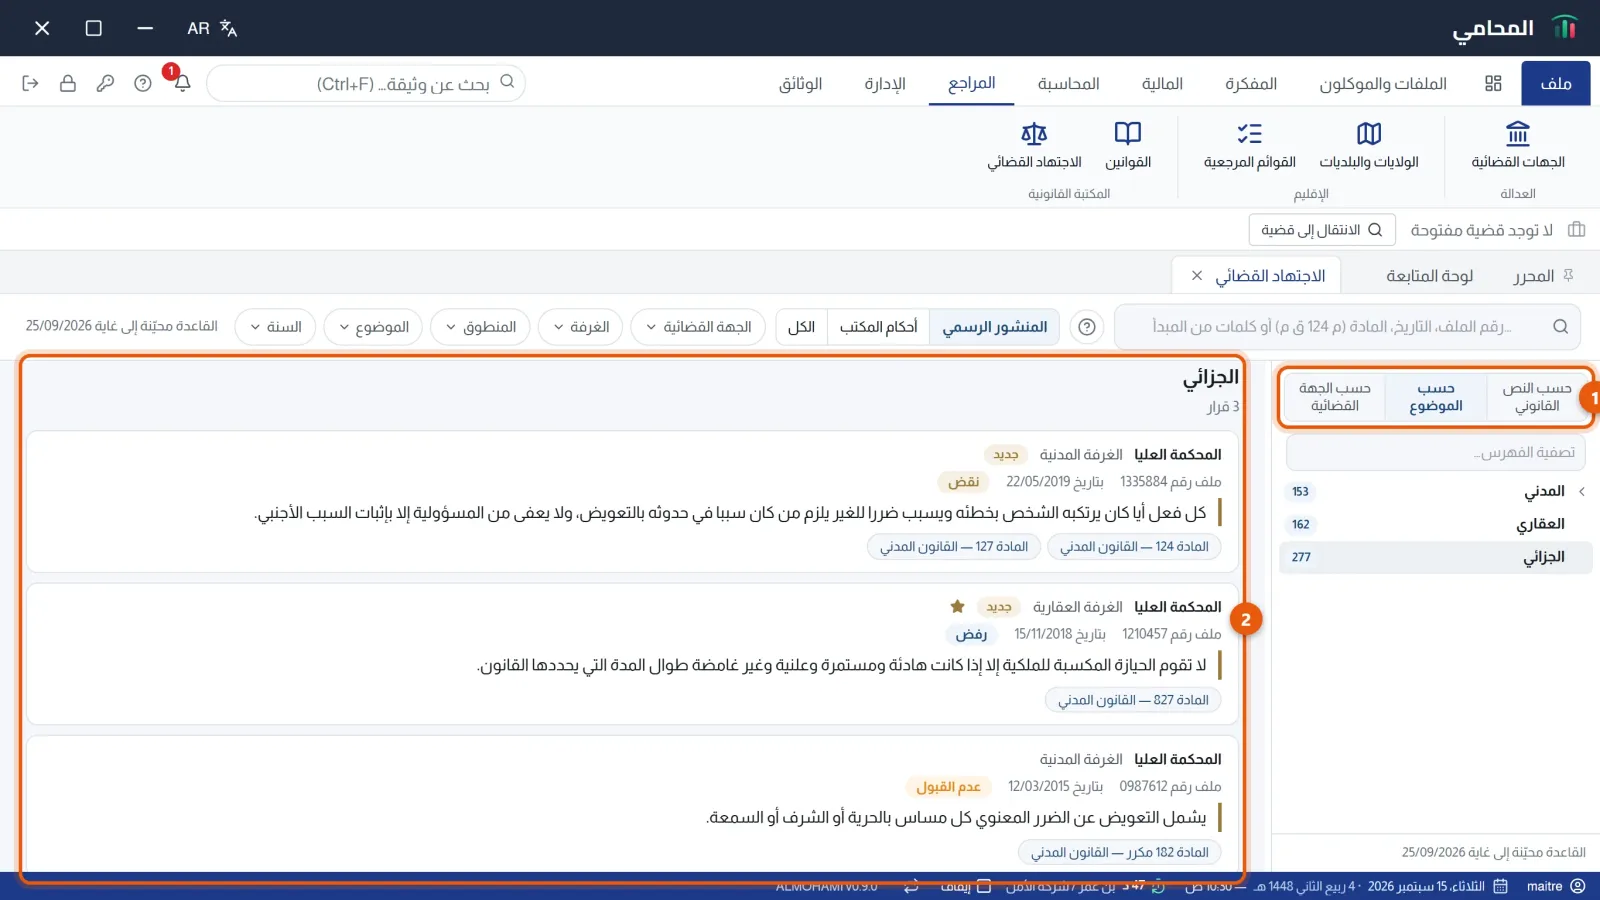The width and height of the screenshot is (1600, 900).
Task: Select the الكل filter
Action: coord(801,327)
